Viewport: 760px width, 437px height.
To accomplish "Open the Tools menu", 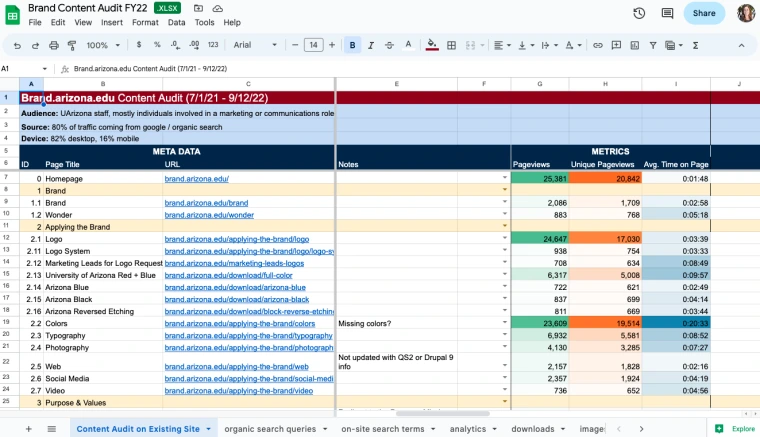I will point(204,22).
